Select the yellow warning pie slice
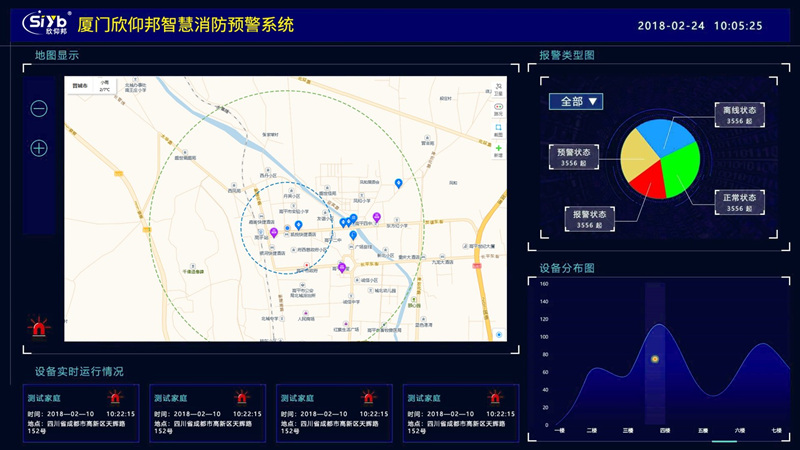The height and width of the screenshot is (450, 800). (x=638, y=155)
